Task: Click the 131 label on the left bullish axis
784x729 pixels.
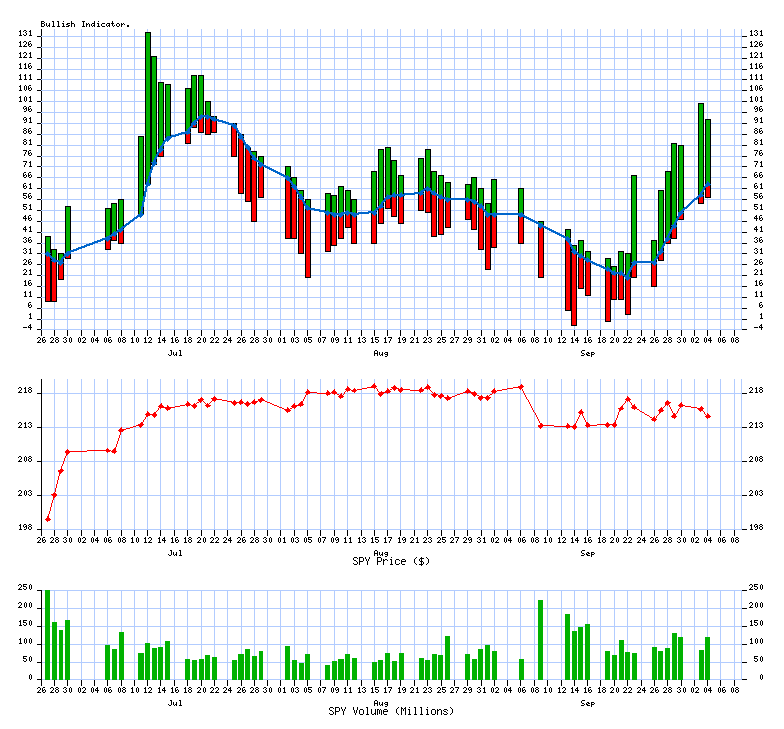Action: (x=25, y=33)
